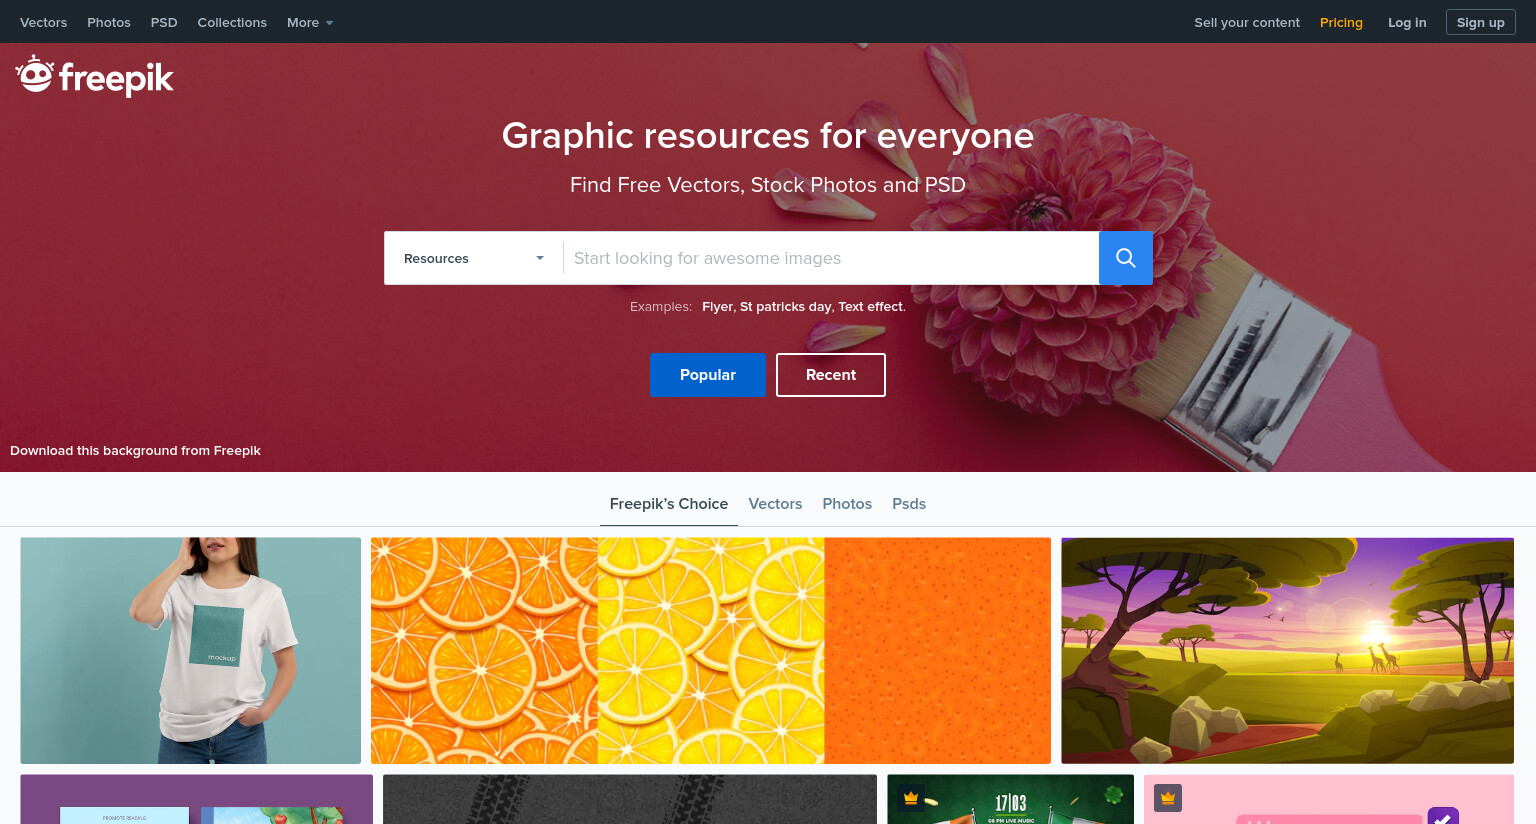The image size is (1536, 824).
Task: Click the purple checkmark icon thumbnail
Action: [x=1443, y=815]
